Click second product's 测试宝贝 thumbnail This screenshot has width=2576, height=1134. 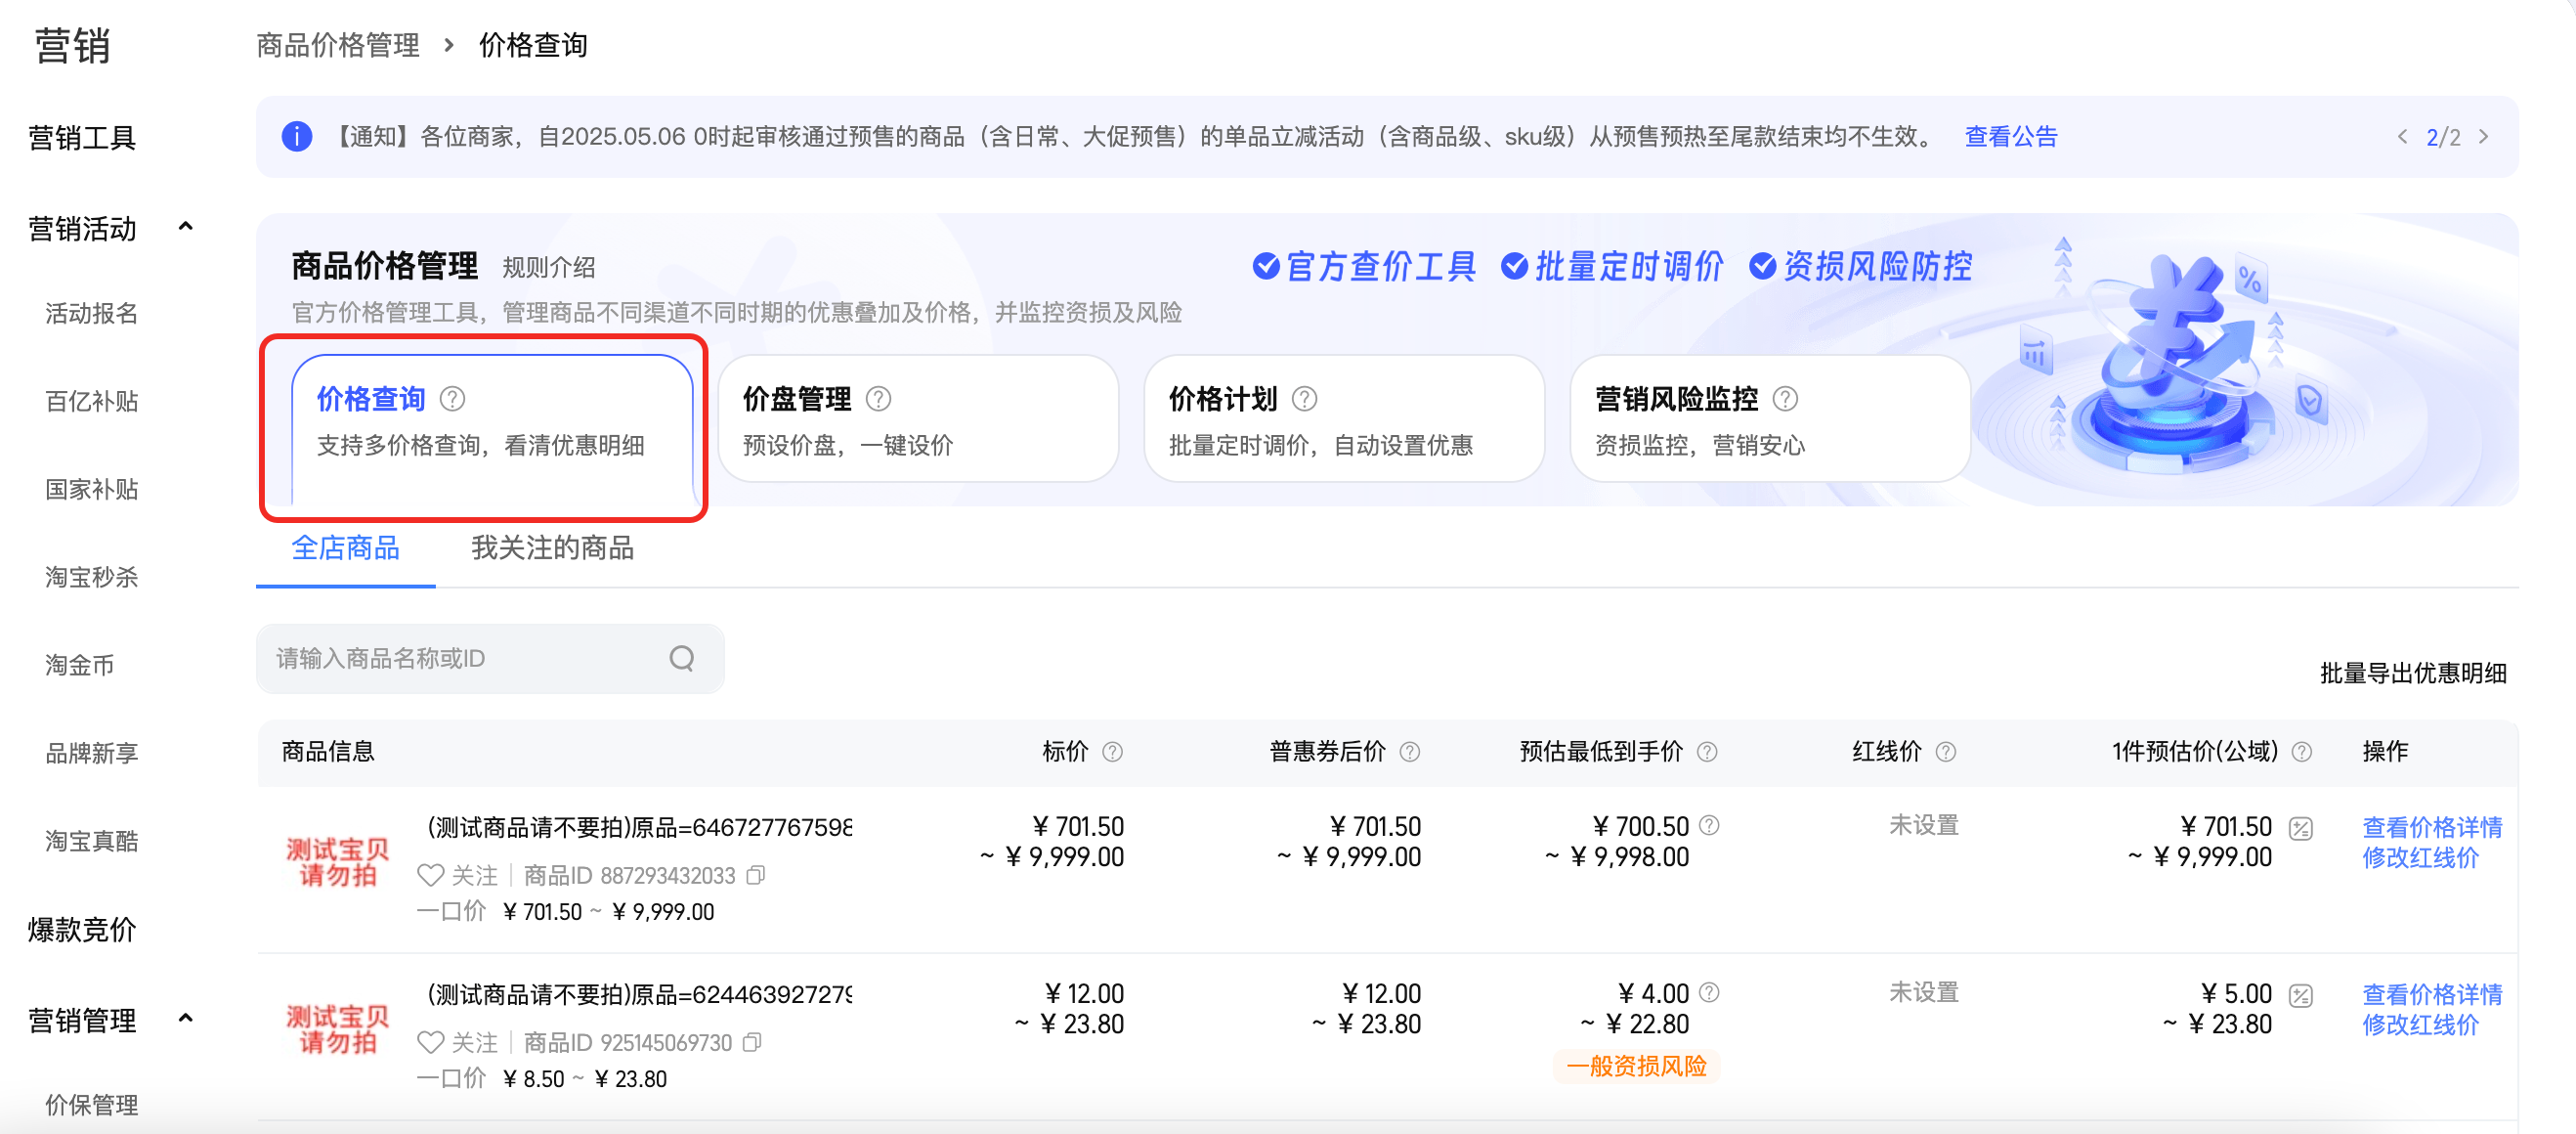tap(338, 1029)
